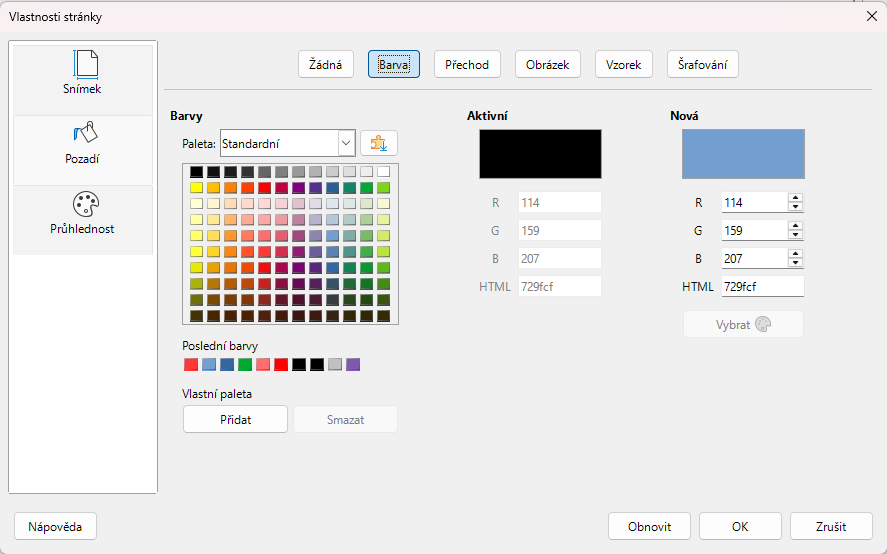
Task: Decrease the new R value with down arrow
Action: click(795, 207)
